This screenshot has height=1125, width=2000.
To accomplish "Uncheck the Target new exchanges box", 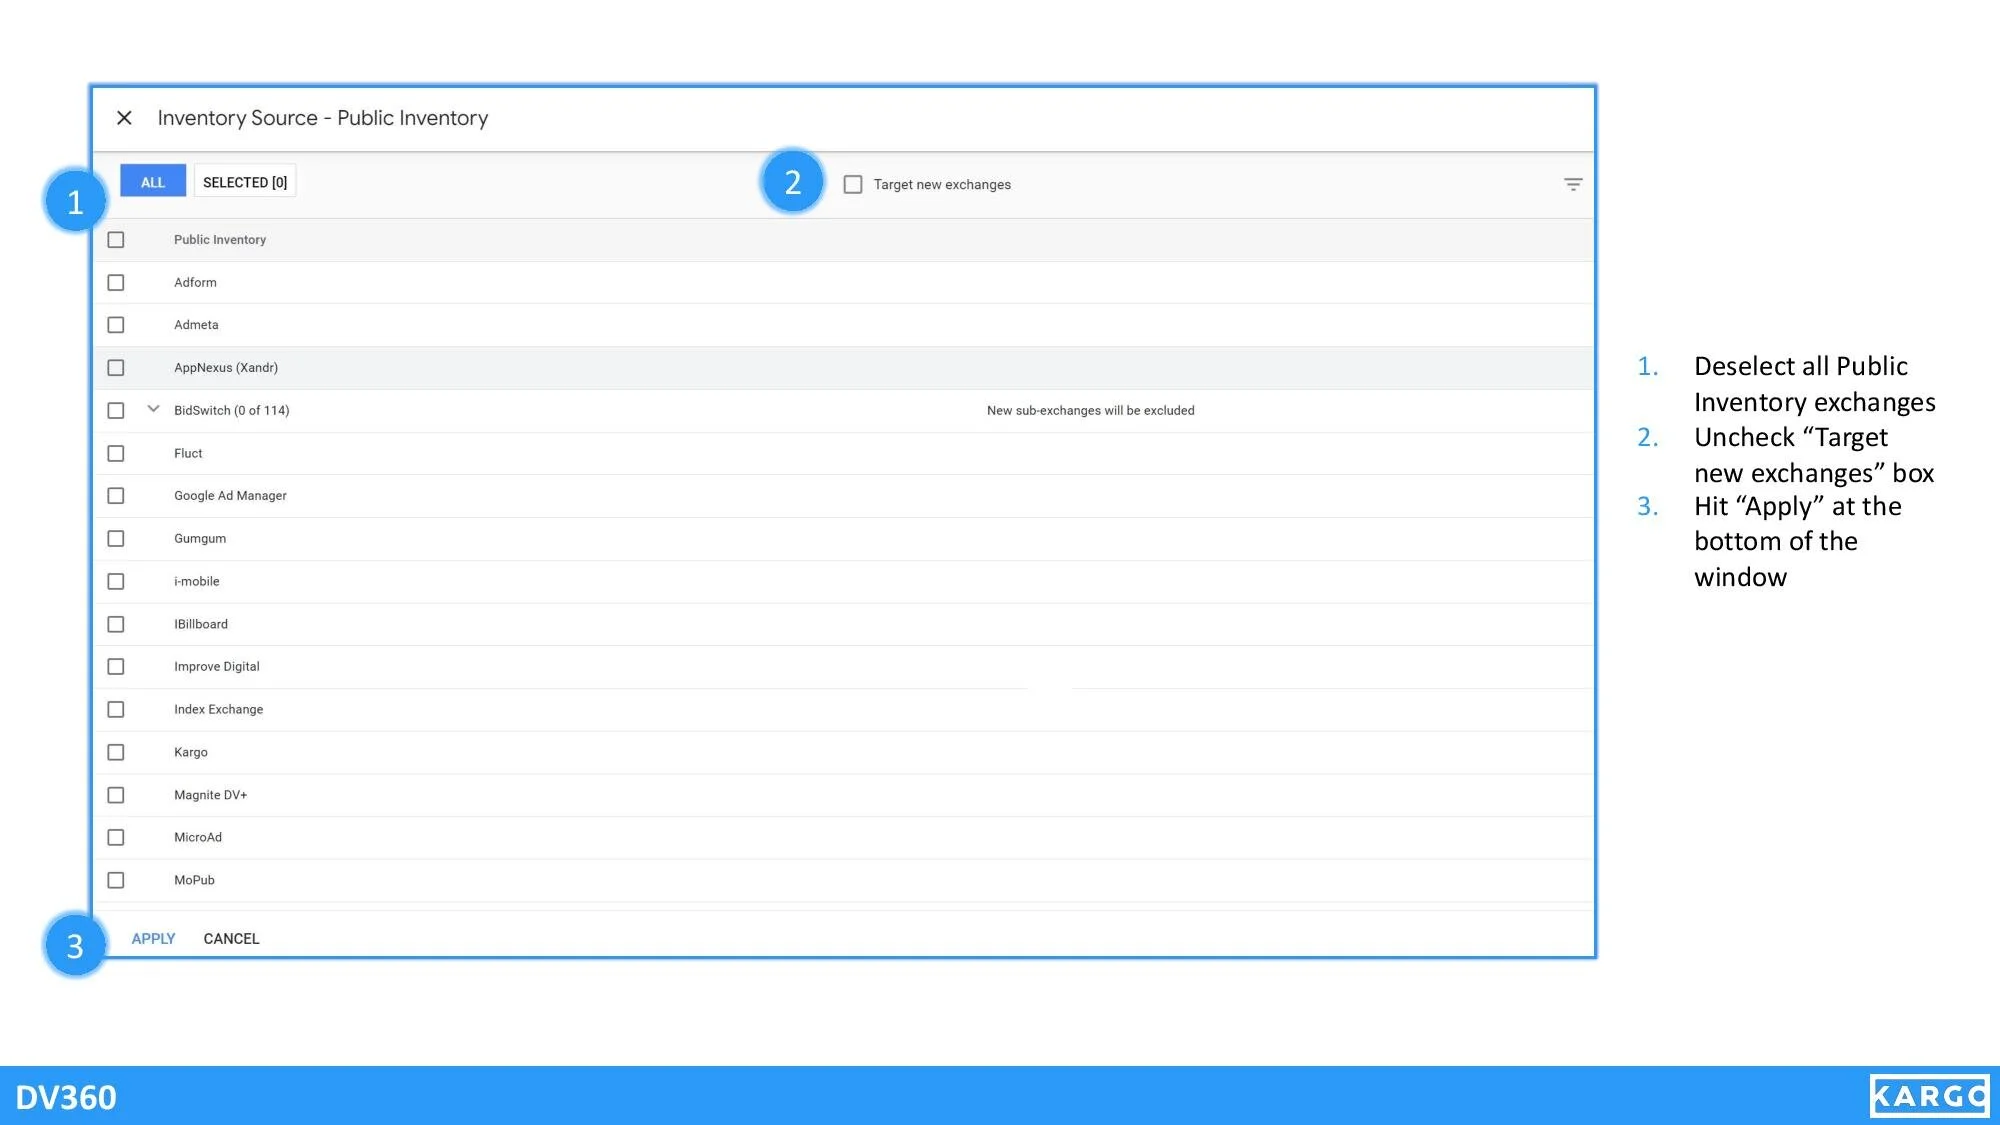I will pyautogui.click(x=854, y=184).
